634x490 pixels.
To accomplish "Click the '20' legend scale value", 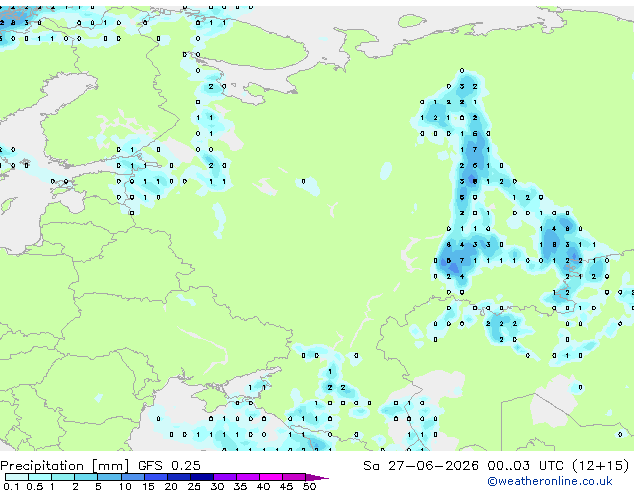I will coord(171,486).
